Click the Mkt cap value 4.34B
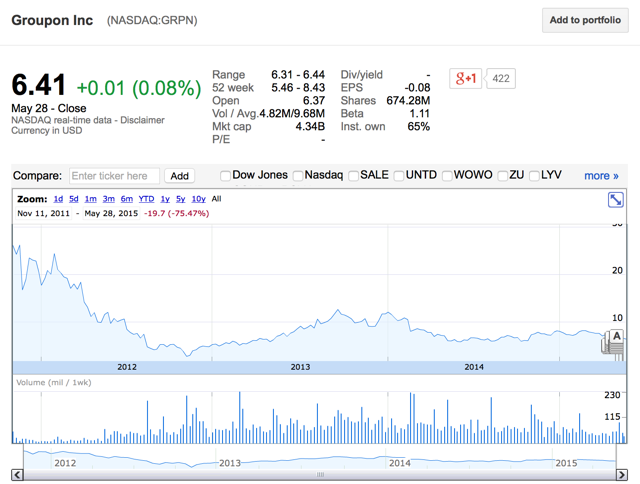The width and height of the screenshot is (640, 484). [x=310, y=127]
